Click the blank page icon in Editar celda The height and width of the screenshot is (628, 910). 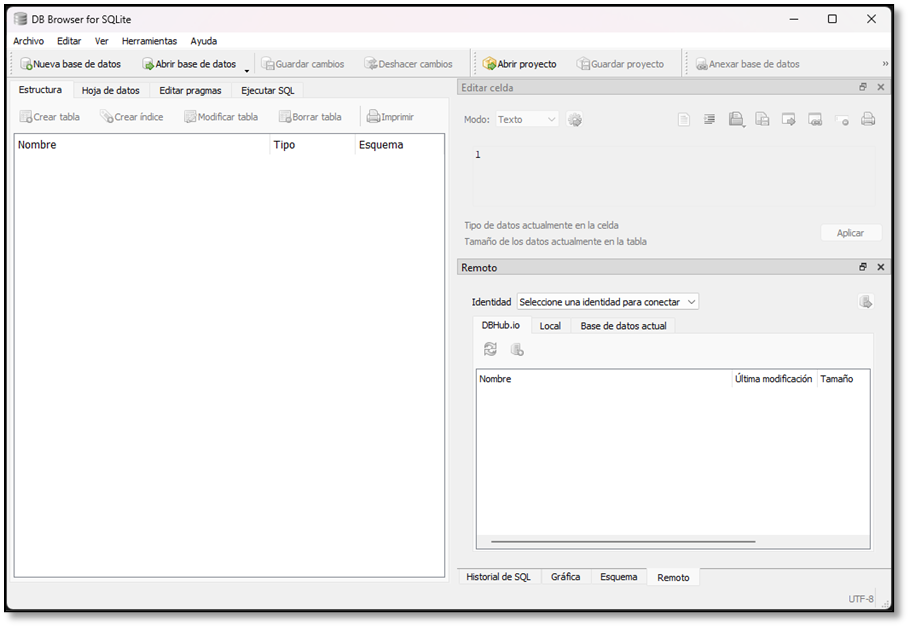tap(684, 120)
